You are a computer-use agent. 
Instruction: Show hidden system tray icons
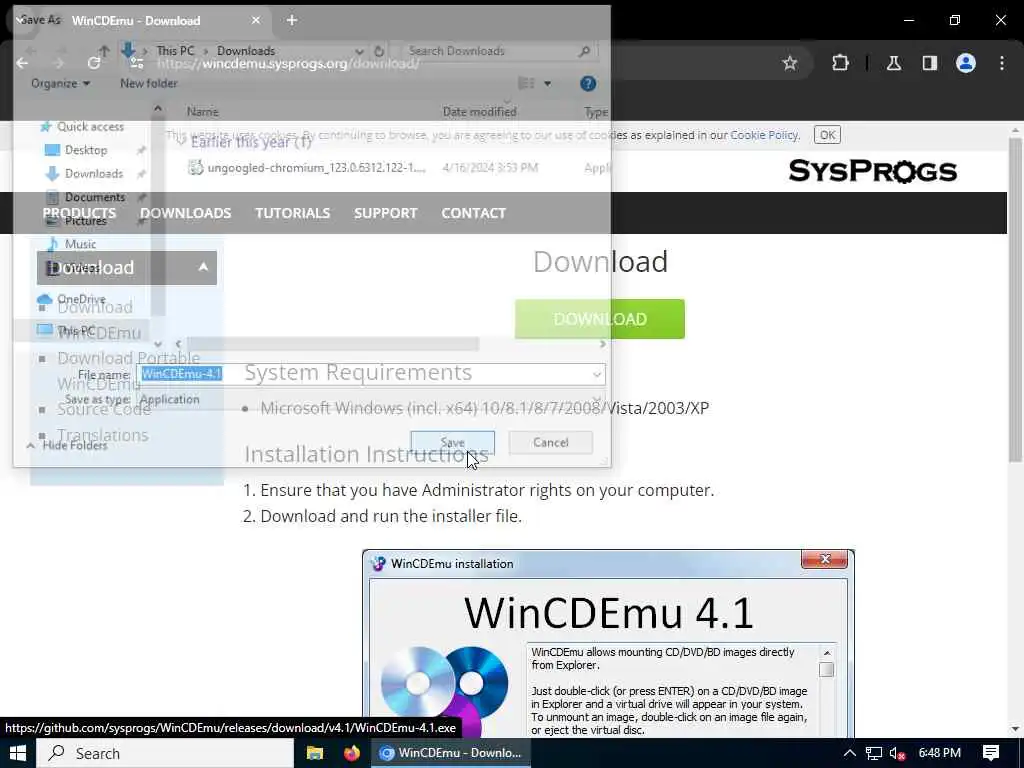(x=849, y=753)
